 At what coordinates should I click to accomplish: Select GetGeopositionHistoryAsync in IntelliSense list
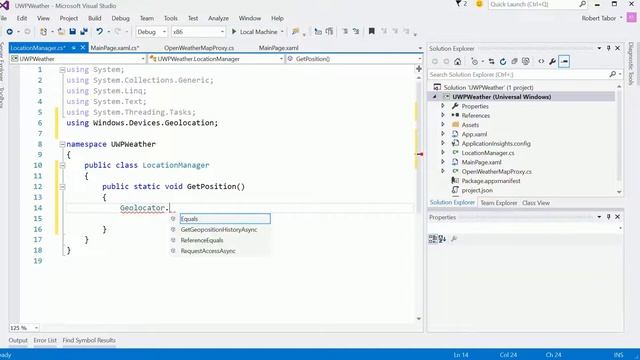tap(219, 229)
